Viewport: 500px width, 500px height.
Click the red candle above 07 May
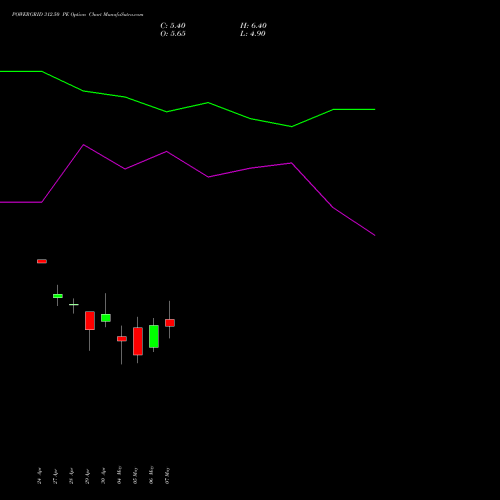170,323
